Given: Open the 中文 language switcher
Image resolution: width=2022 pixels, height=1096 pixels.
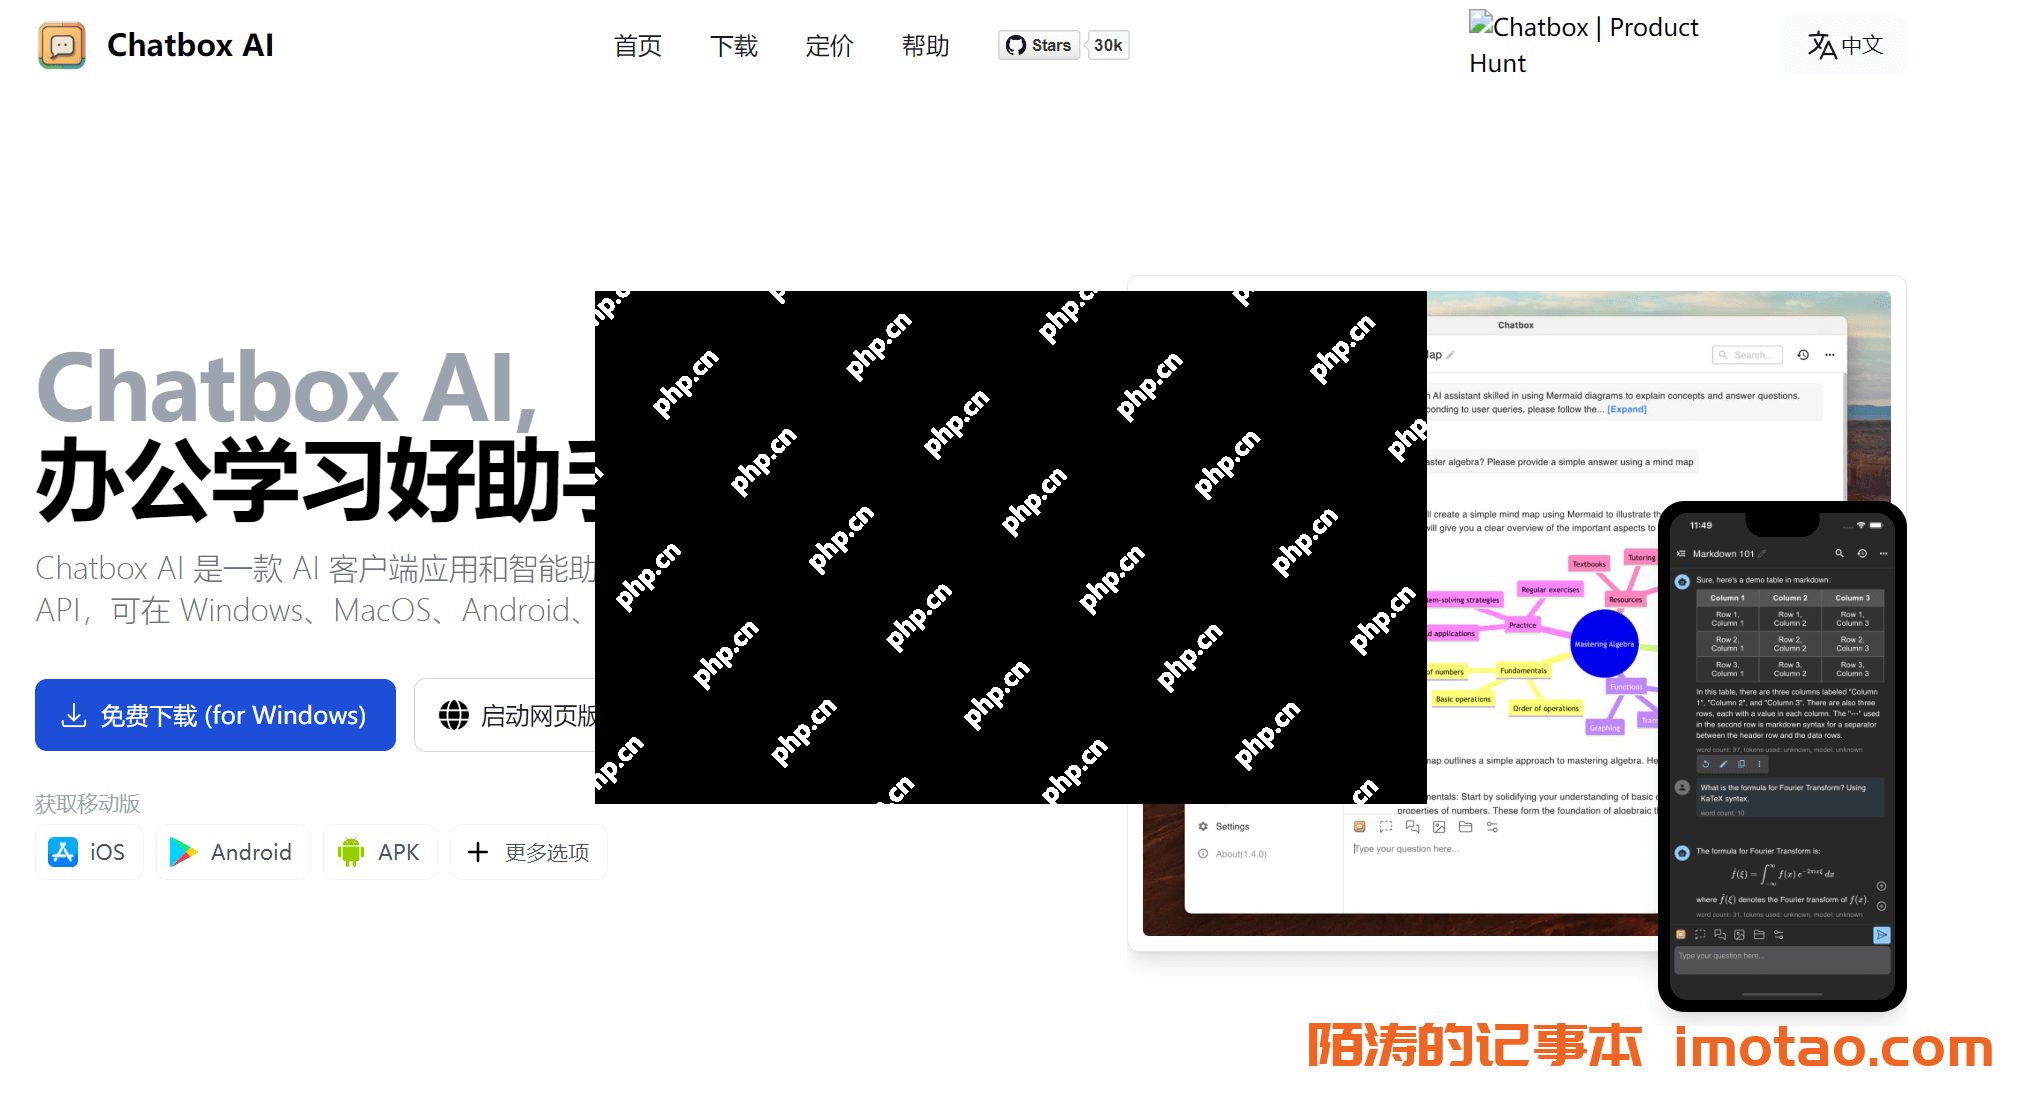Looking at the screenshot, I should pos(1844,45).
